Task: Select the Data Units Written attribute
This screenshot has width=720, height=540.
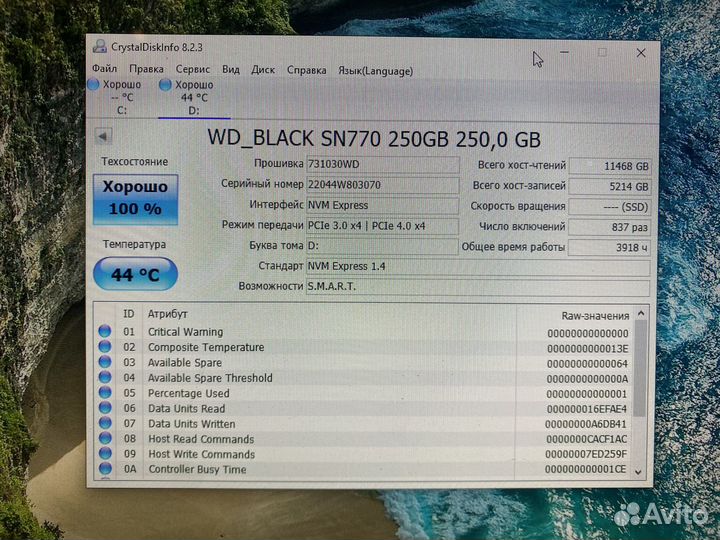Action: point(191,424)
